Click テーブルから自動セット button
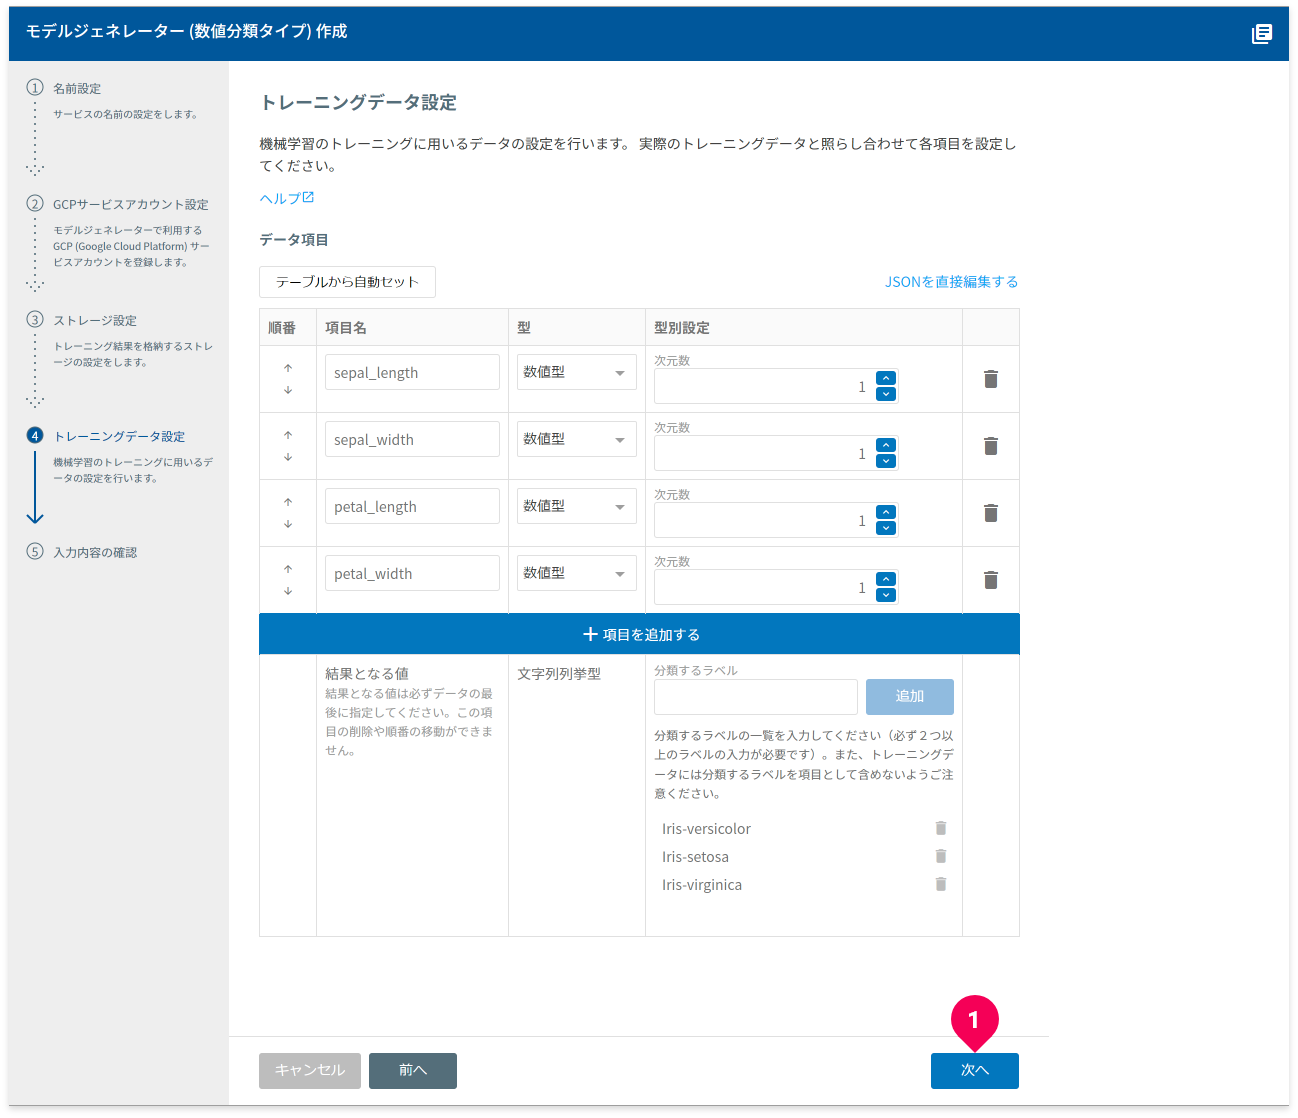Image resolution: width=1298 pixels, height=1118 pixels. coord(347,282)
